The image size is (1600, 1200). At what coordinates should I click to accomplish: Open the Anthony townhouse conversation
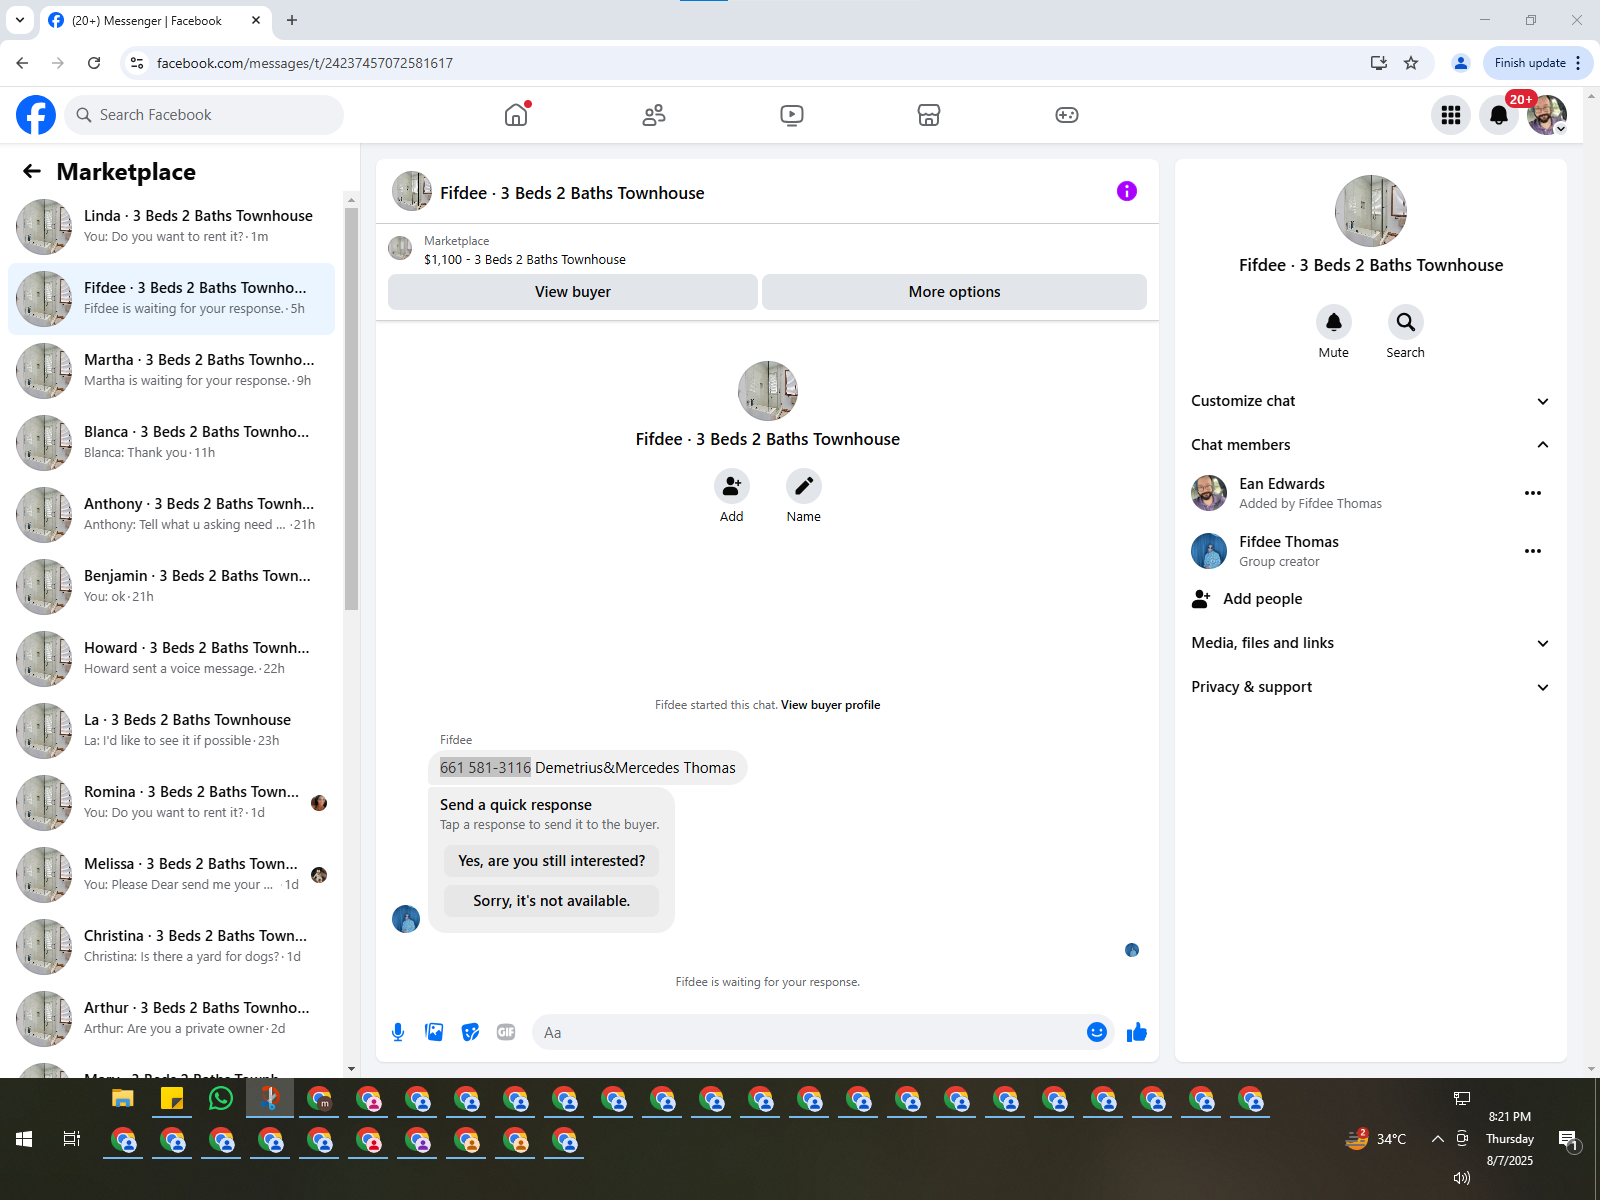pyautogui.click(x=172, y=515)
